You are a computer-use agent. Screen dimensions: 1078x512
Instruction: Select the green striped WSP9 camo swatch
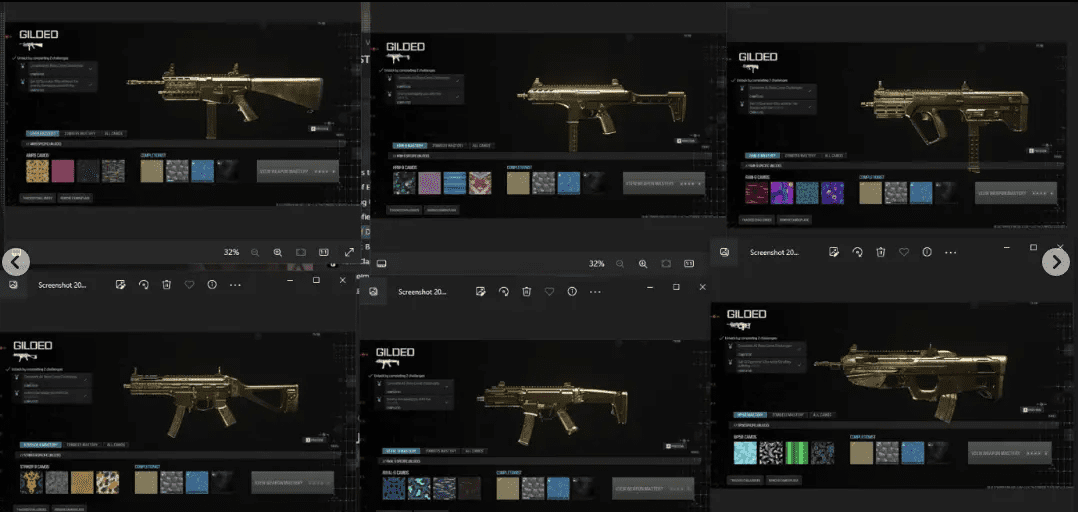[x=797, y=453]
